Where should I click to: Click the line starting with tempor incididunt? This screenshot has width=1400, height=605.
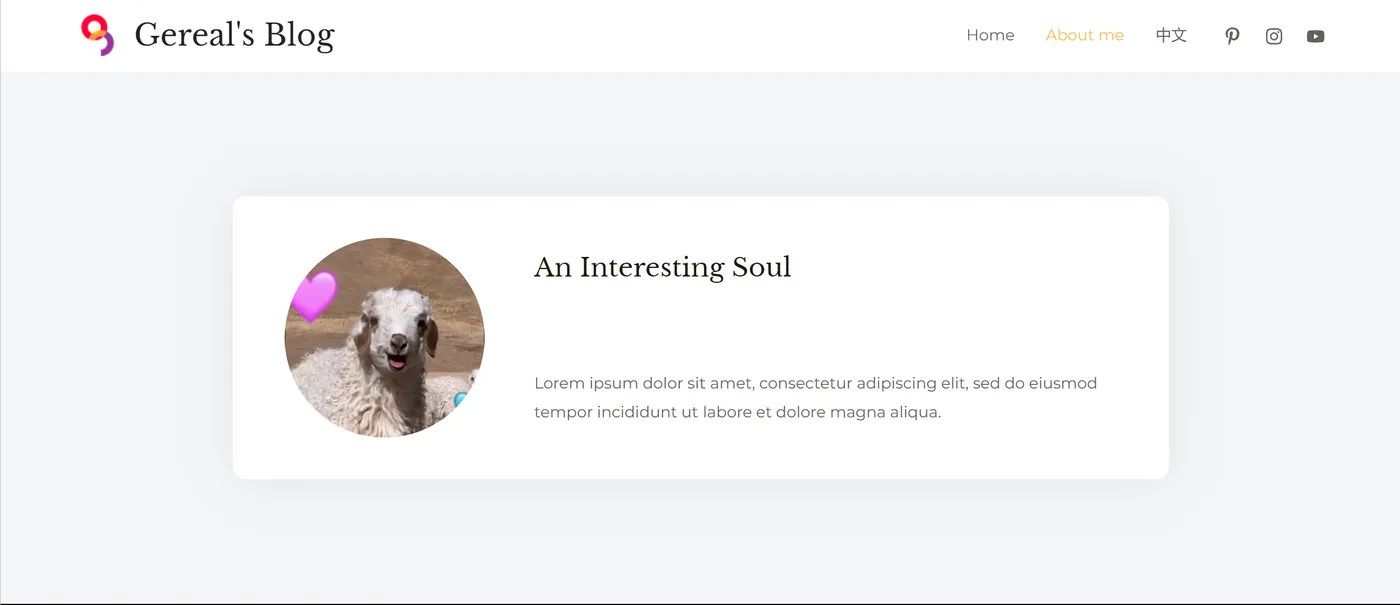click(x=737, y=412)
